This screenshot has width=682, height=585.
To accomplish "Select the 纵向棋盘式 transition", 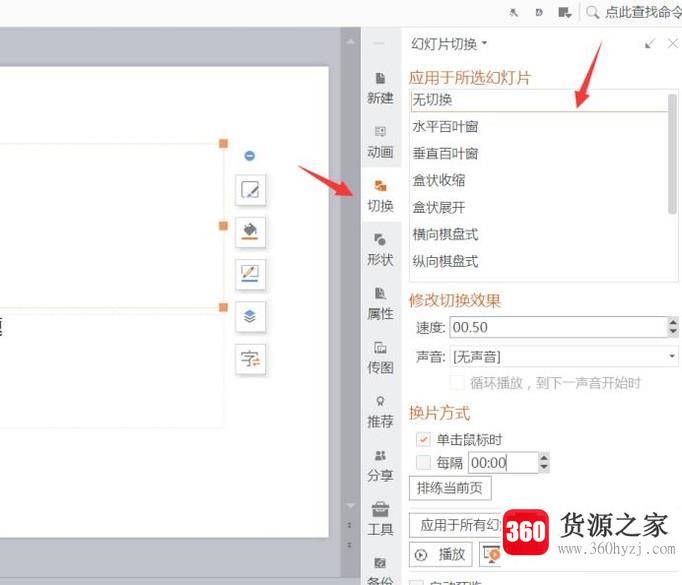I will pos(538,261).
